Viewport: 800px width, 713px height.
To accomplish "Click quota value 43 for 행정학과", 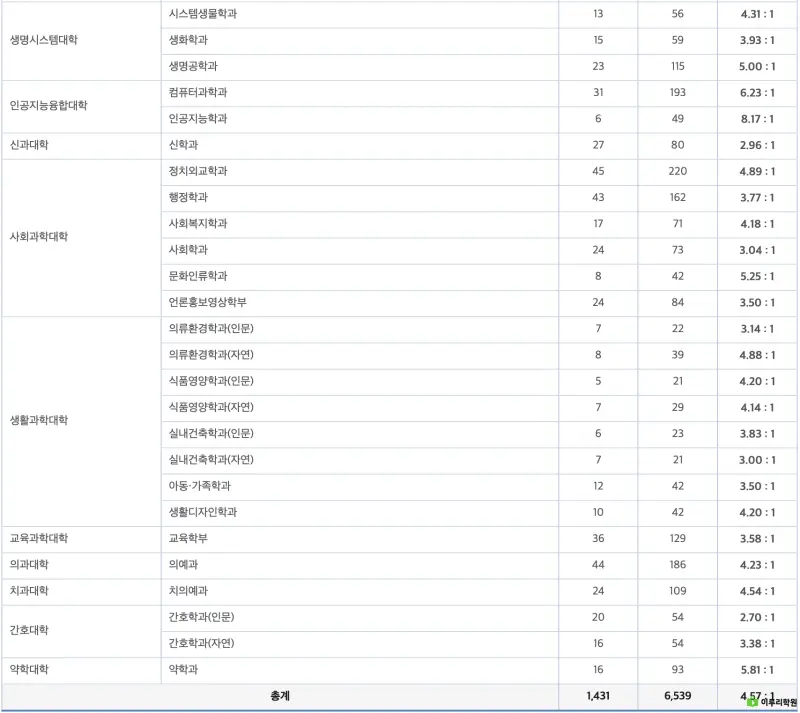I will pyautogui.click(x=598, y=197).
